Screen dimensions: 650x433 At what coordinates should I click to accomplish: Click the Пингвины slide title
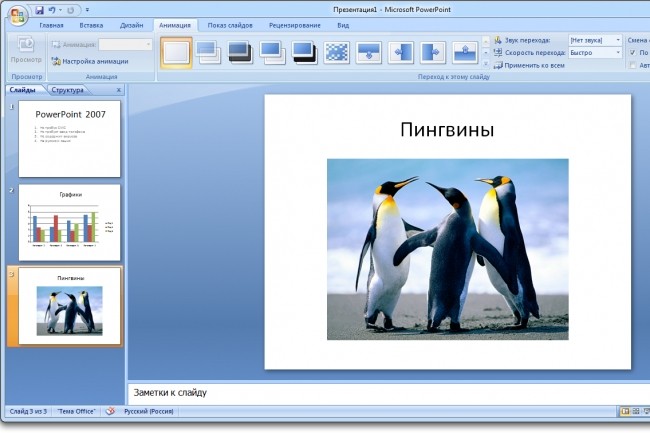(447, 130)
